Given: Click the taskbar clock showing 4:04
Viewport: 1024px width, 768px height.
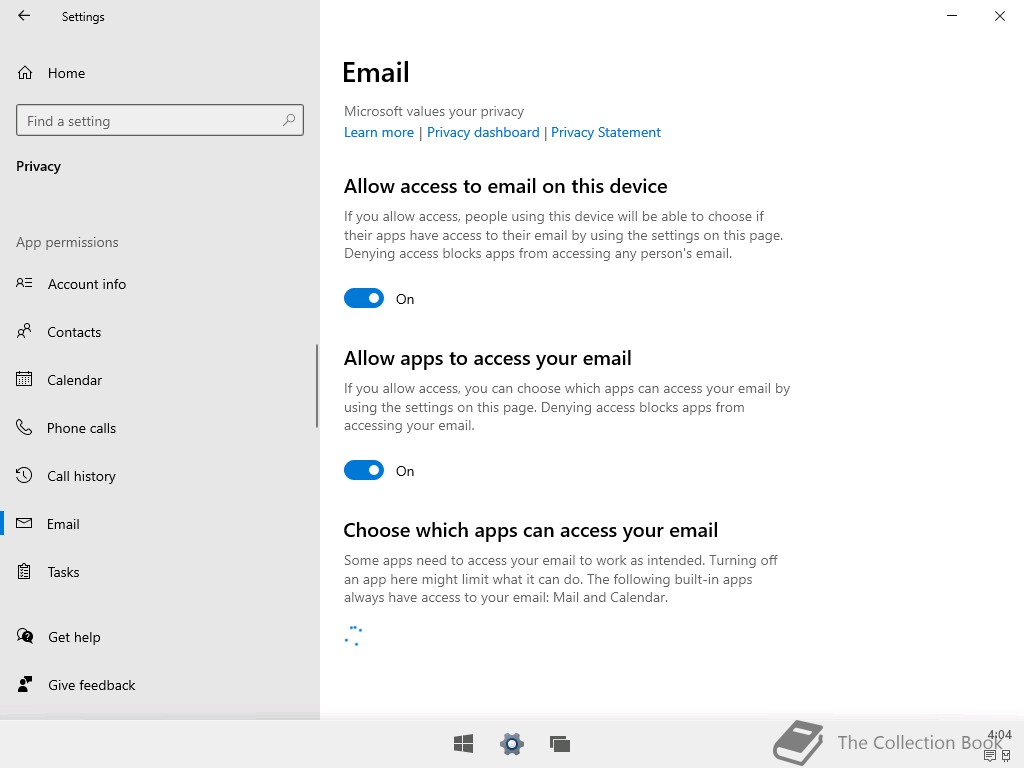Looking at the screenshot, I should pyautogui.click(x=999, y=735).
